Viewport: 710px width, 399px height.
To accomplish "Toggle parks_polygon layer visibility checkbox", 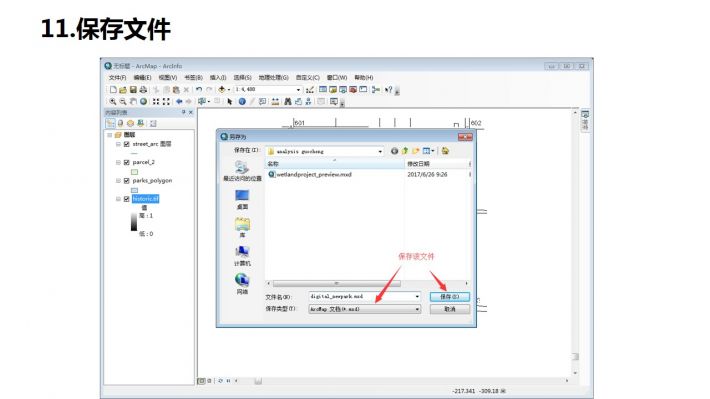I will pyautogui.click(x=127, y=181).
